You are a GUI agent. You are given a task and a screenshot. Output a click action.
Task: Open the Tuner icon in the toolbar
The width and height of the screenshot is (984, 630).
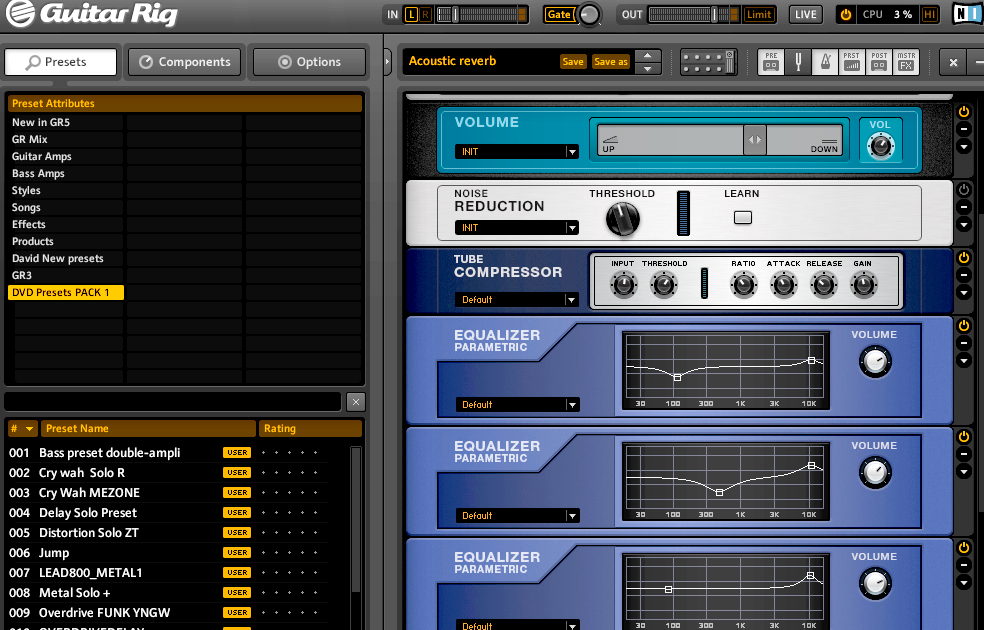(x=800, y=62)
